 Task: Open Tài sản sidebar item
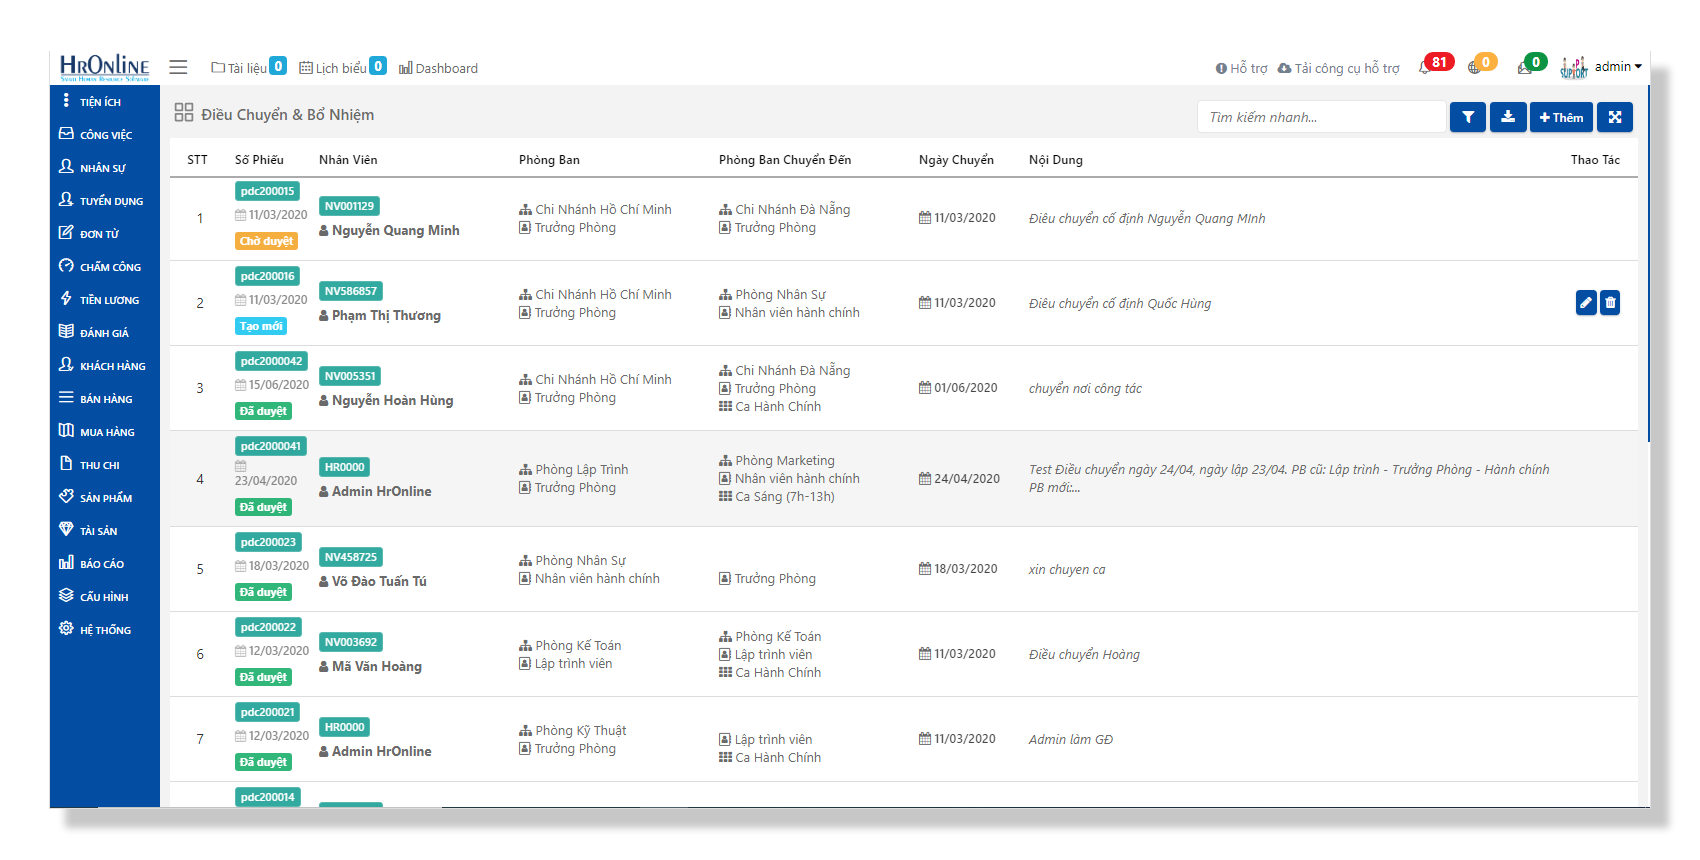tap(104, 530)
